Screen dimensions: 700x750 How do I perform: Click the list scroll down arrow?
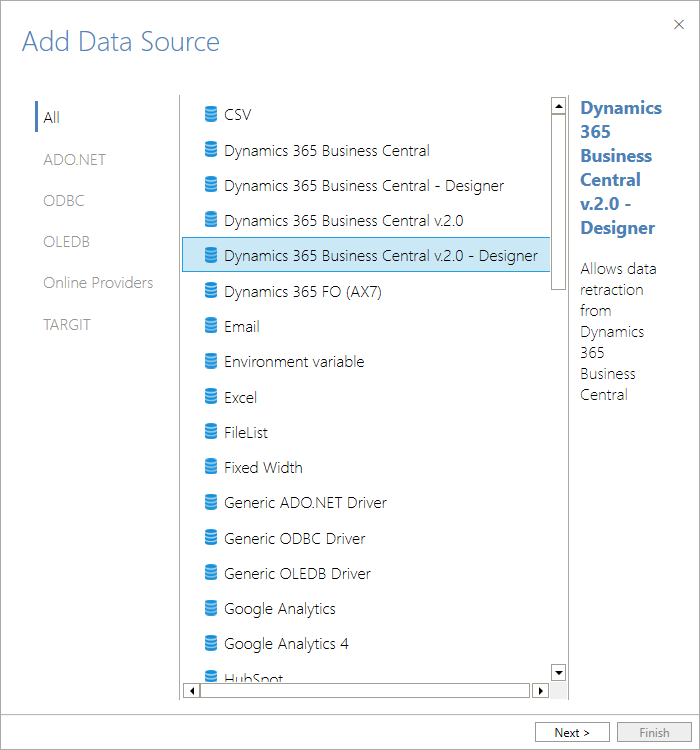coord(558,673)
